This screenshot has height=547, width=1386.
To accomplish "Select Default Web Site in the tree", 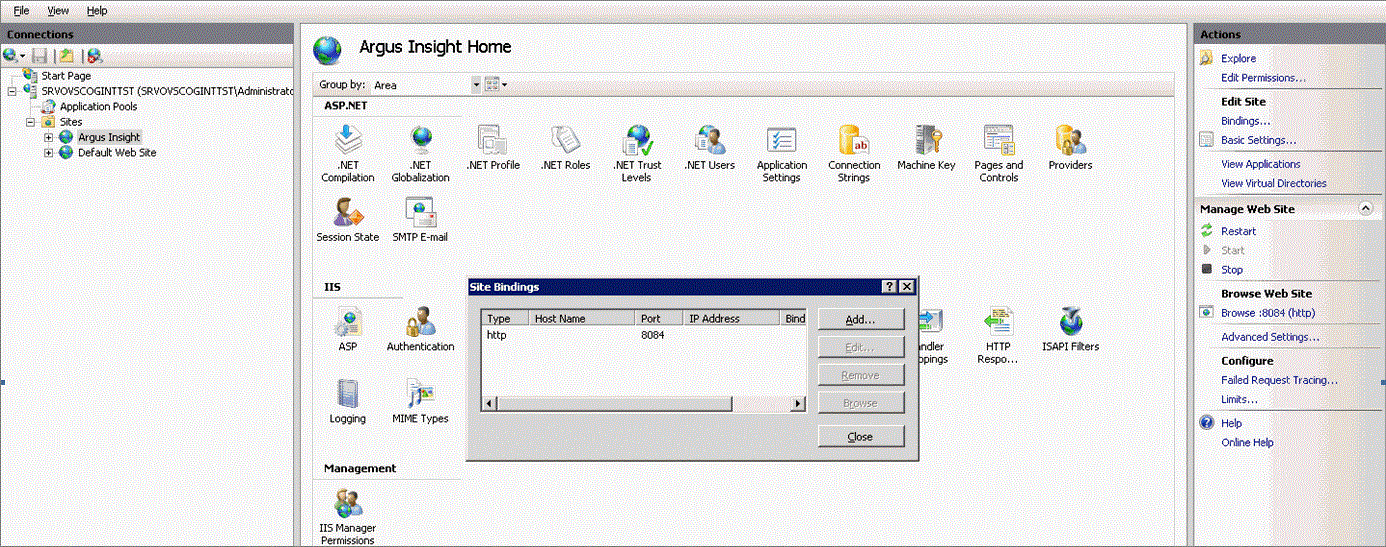I will [x=117, y=153].
